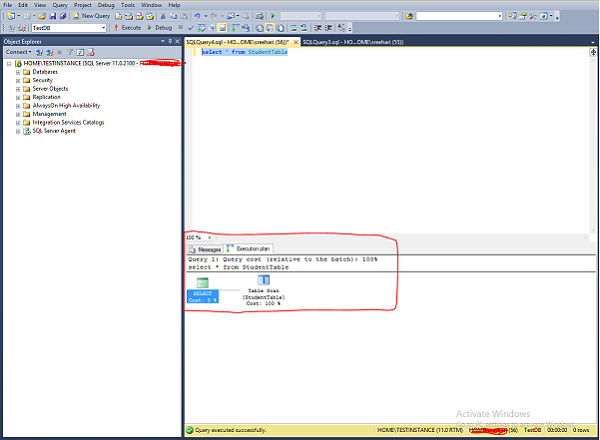Click the Database Engine Query icon
The width and height of the screenshot is (600, 440).
[x=119, y=16]
